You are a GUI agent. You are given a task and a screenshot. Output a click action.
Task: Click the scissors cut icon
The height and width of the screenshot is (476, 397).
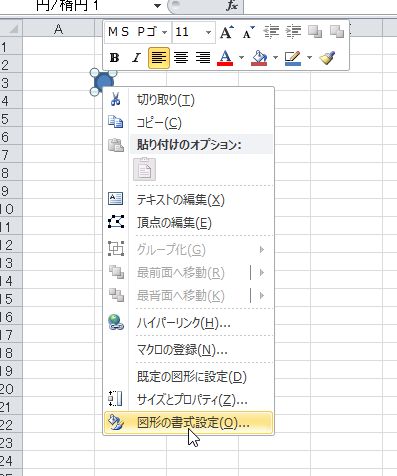115,99
